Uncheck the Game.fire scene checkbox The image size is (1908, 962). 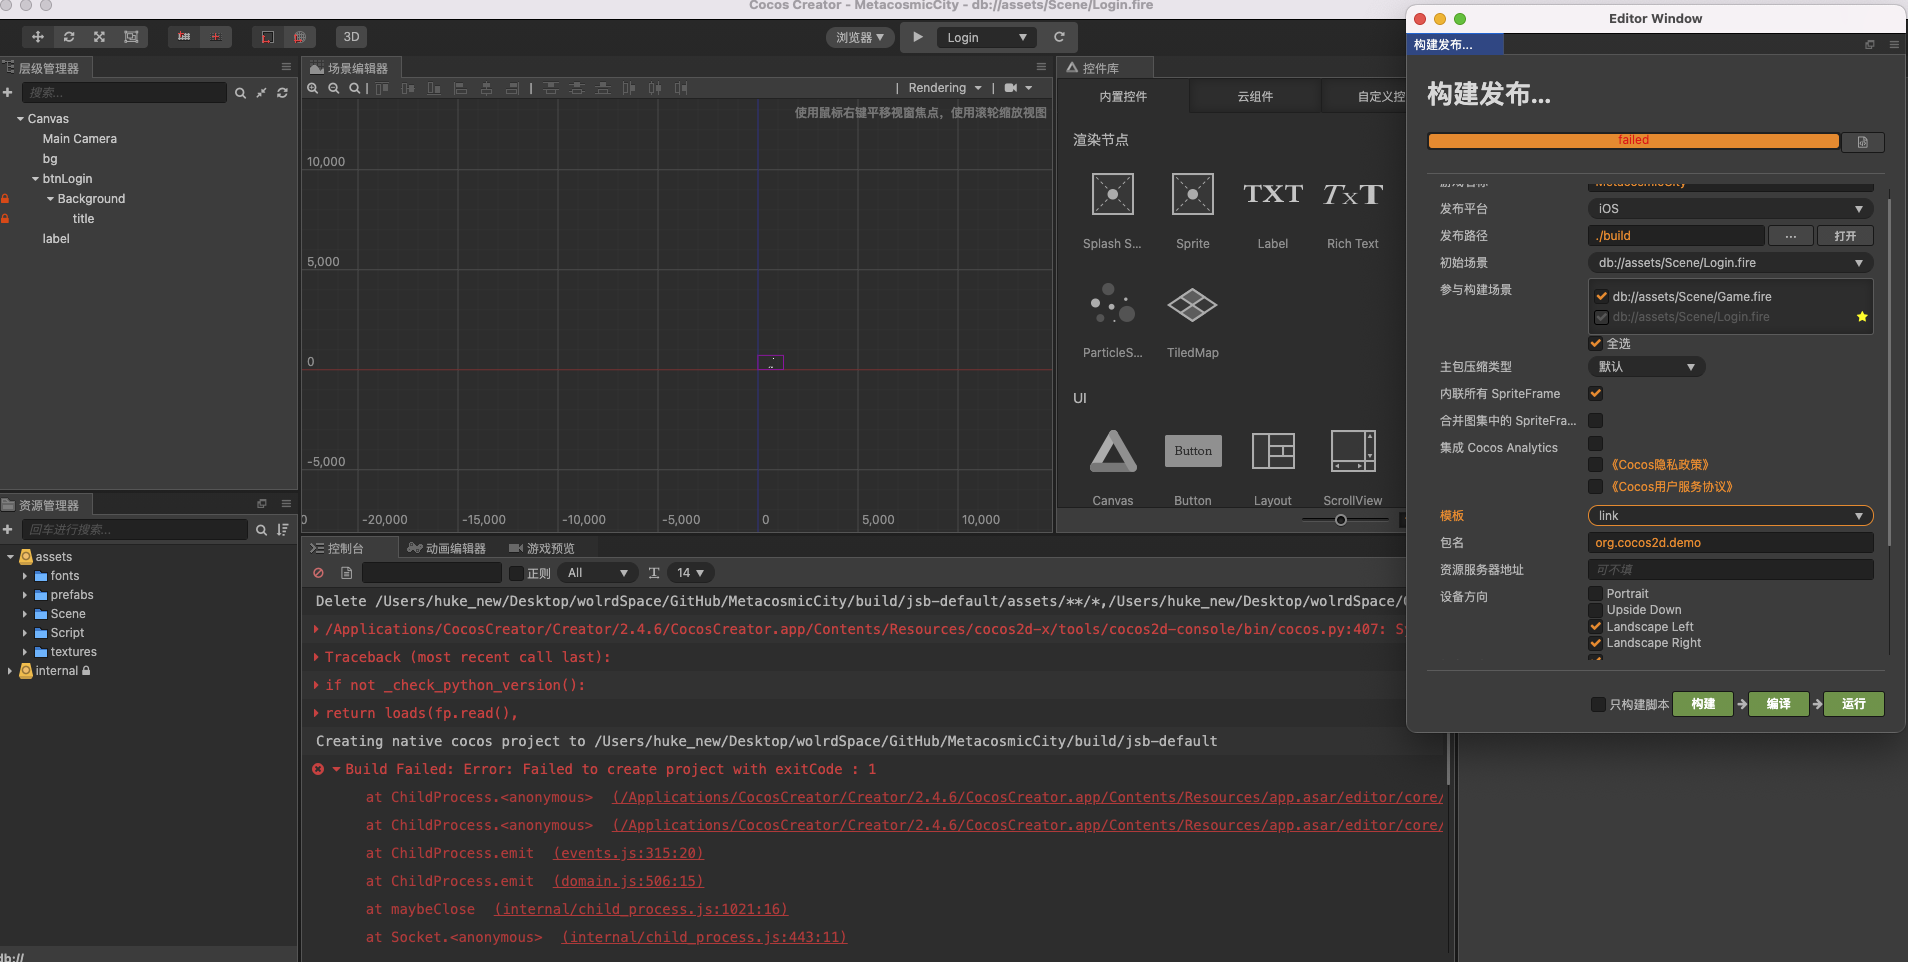[x=1602, y=297]
